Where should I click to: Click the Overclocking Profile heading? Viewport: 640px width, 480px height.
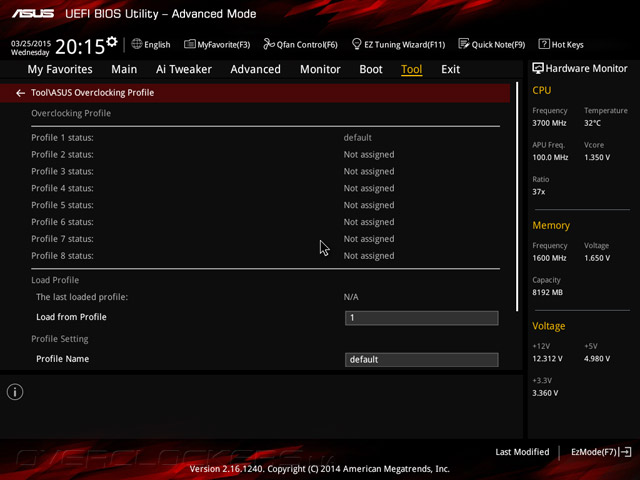[x=71, y=113]
